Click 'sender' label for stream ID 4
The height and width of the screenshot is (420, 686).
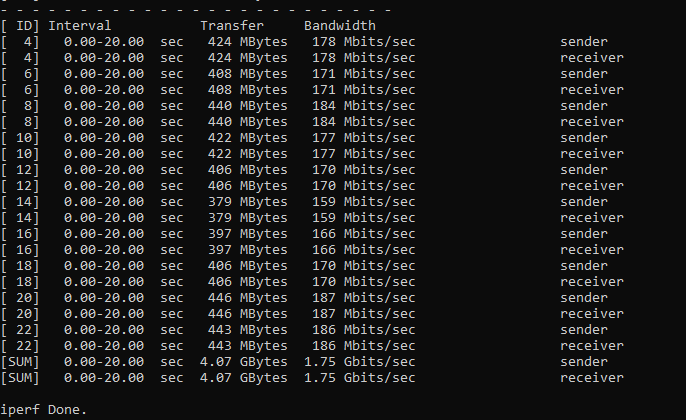pos(584,41)
